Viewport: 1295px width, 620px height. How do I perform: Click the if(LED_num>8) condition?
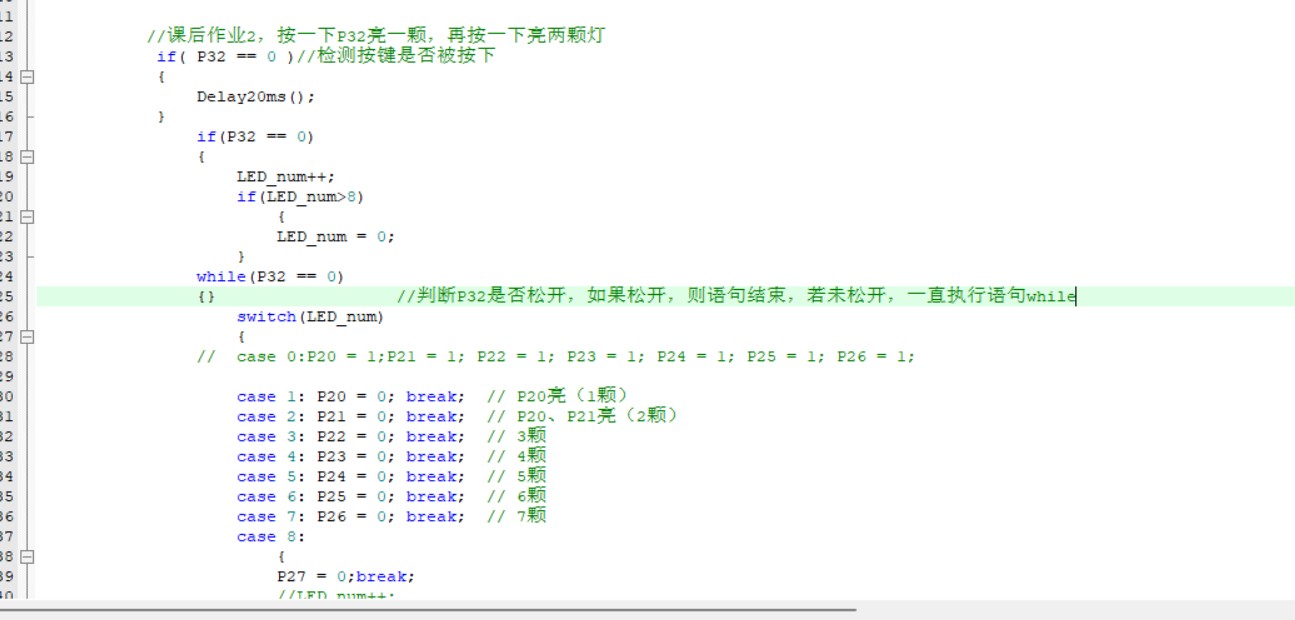300,197
